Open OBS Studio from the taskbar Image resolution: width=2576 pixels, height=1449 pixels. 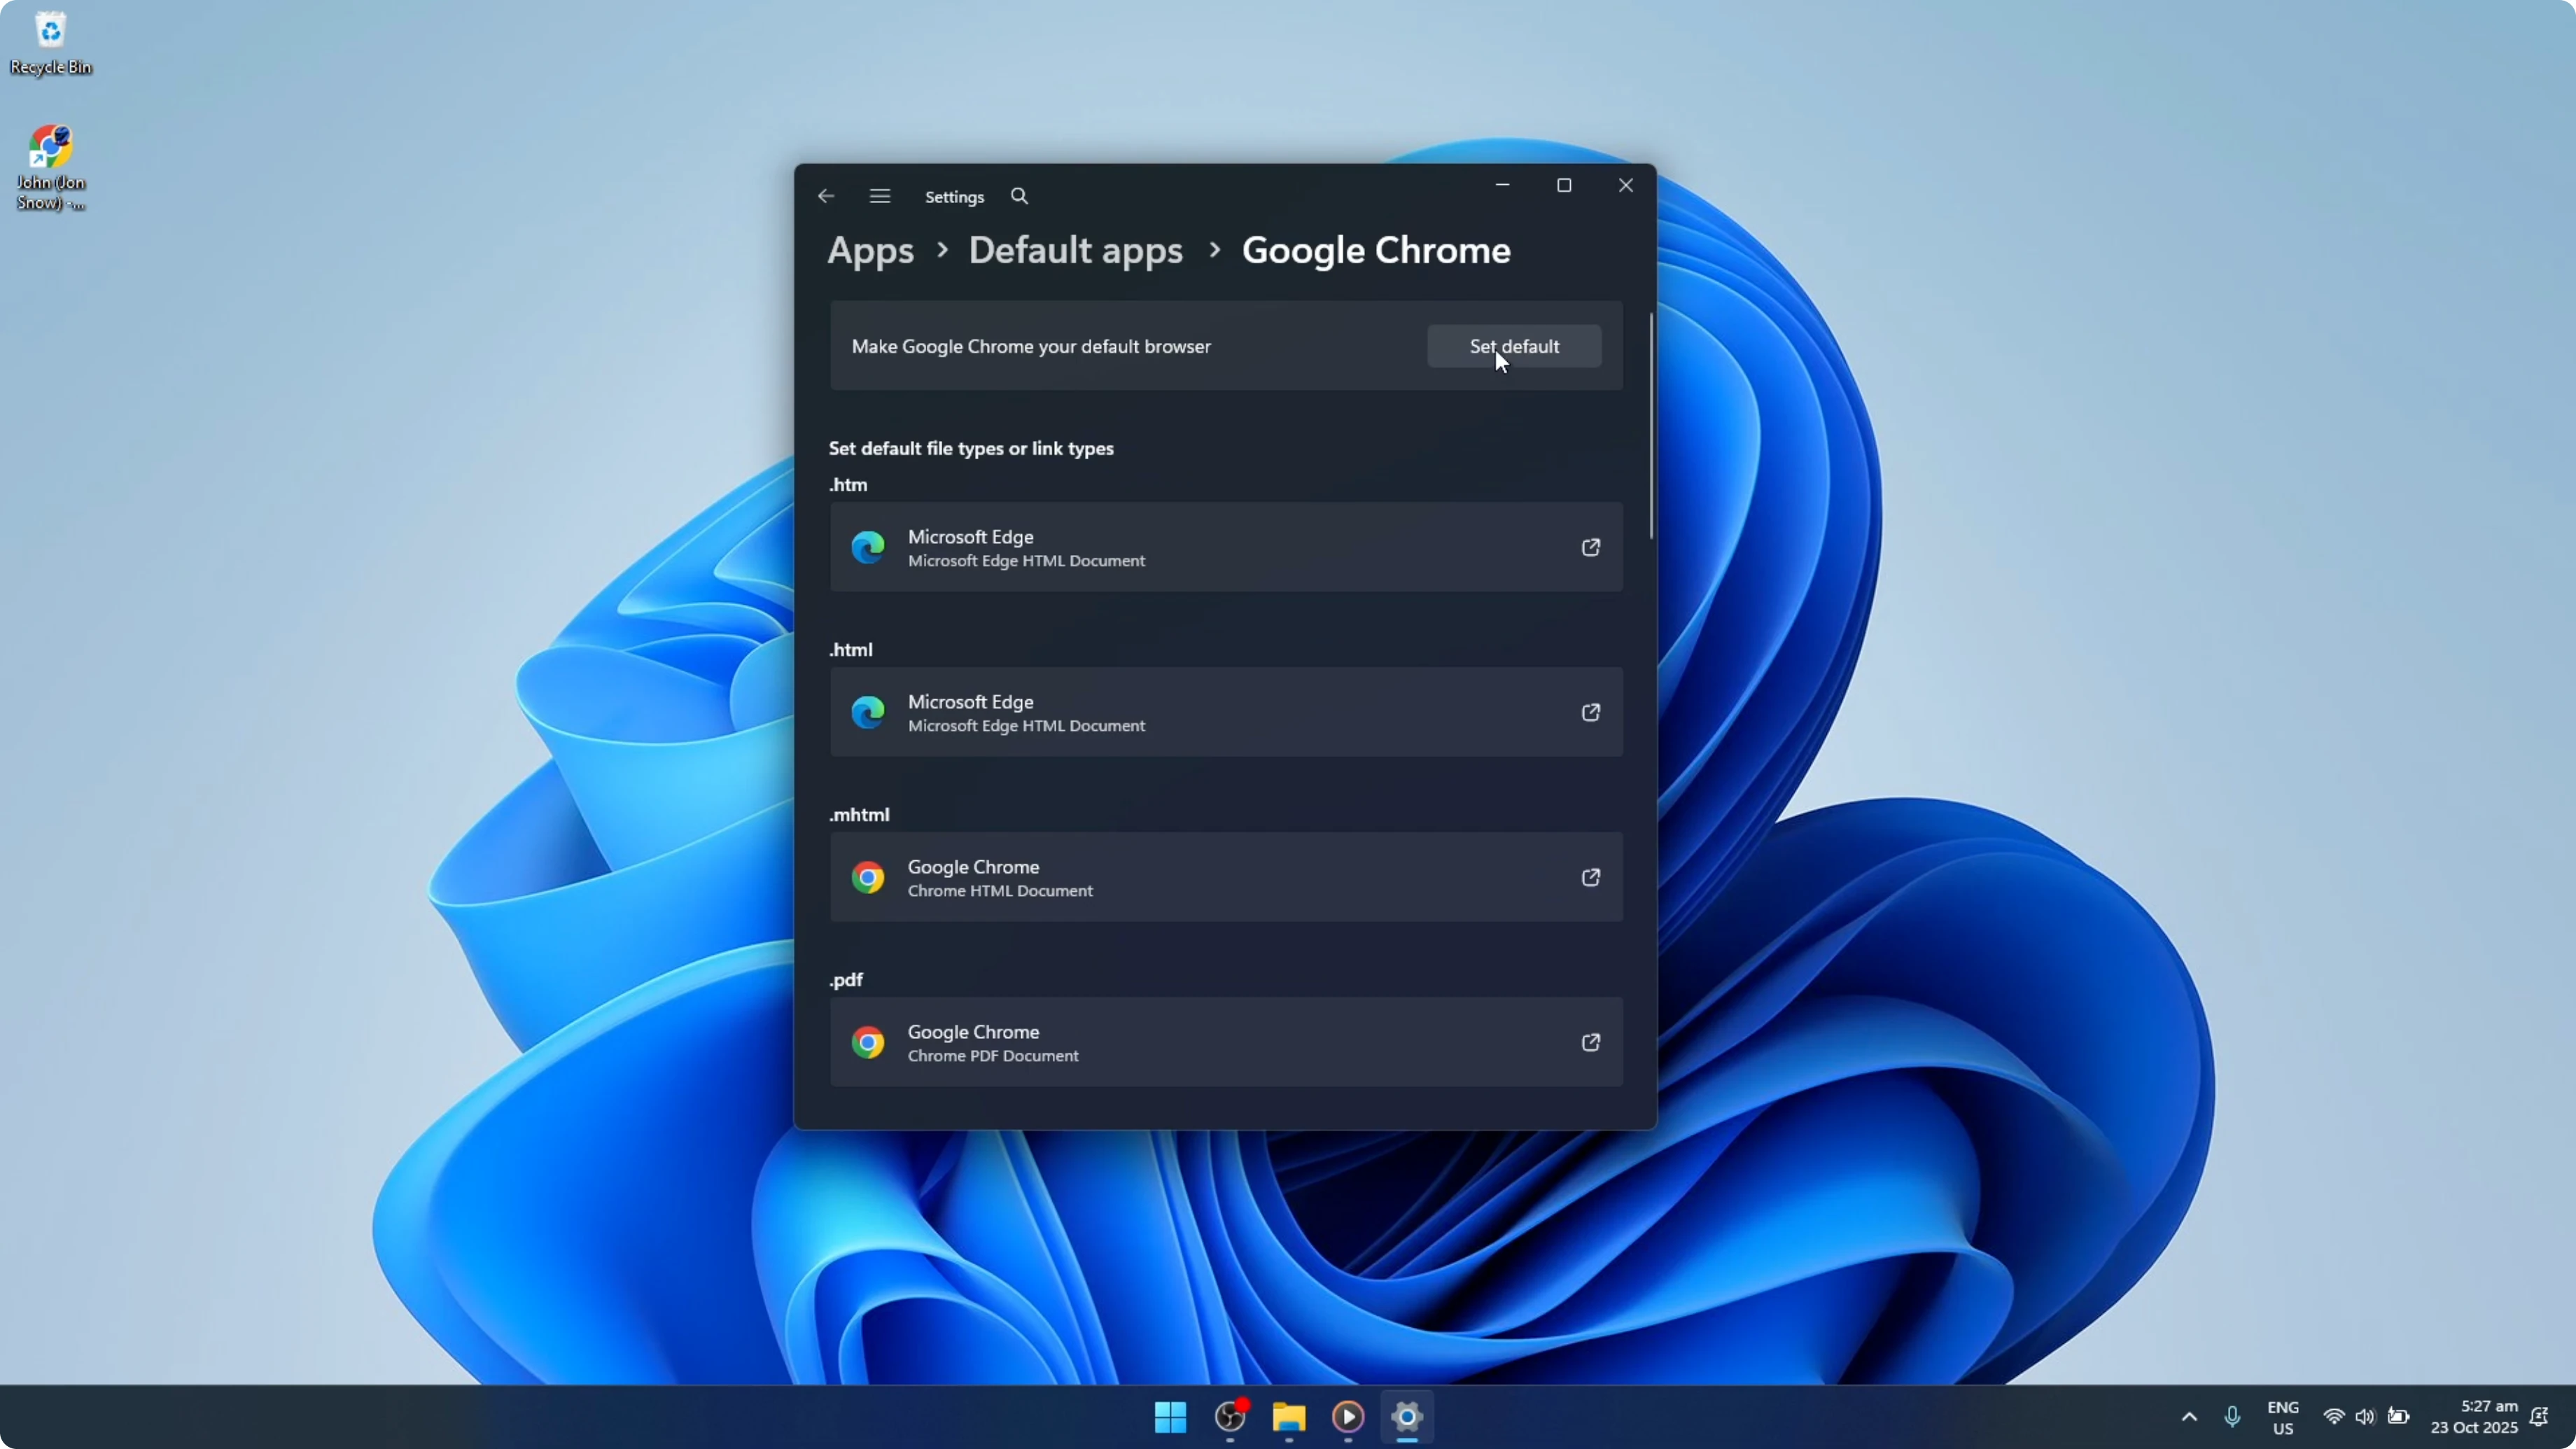click(1229, 1416)
